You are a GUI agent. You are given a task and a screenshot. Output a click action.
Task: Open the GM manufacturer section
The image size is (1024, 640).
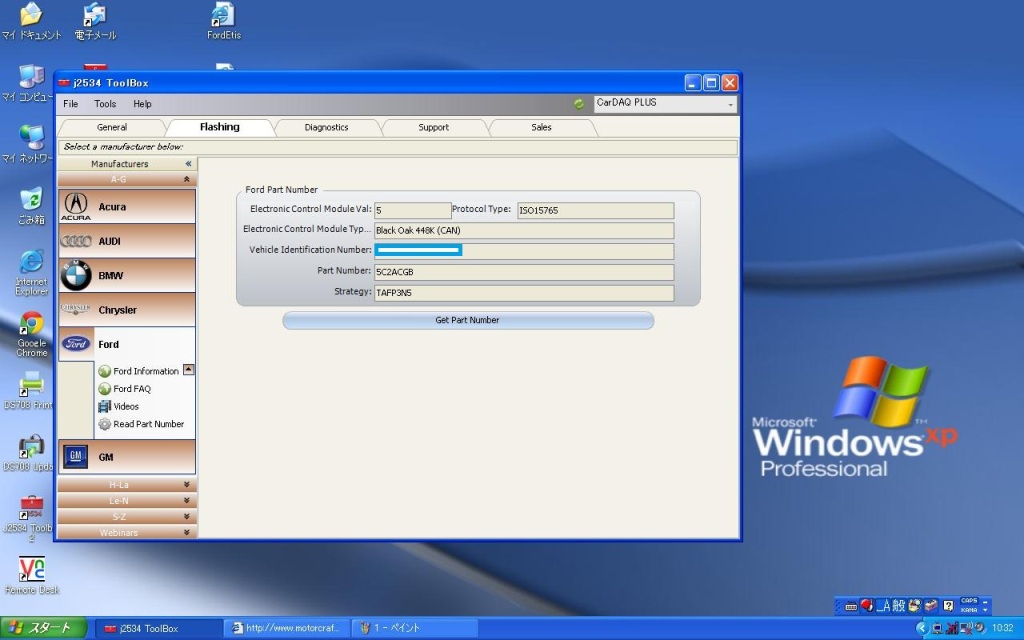pos(127,456)
